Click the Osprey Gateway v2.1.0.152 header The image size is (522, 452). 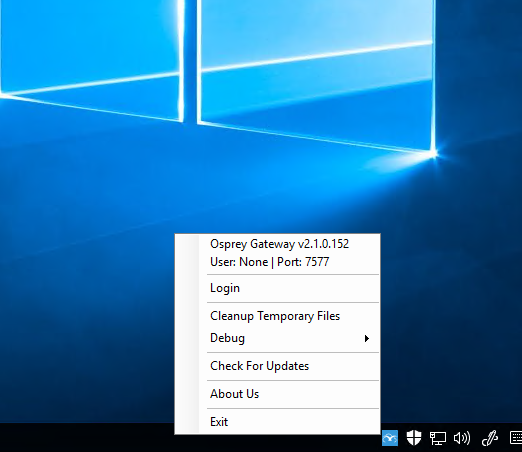click(279, 244)
